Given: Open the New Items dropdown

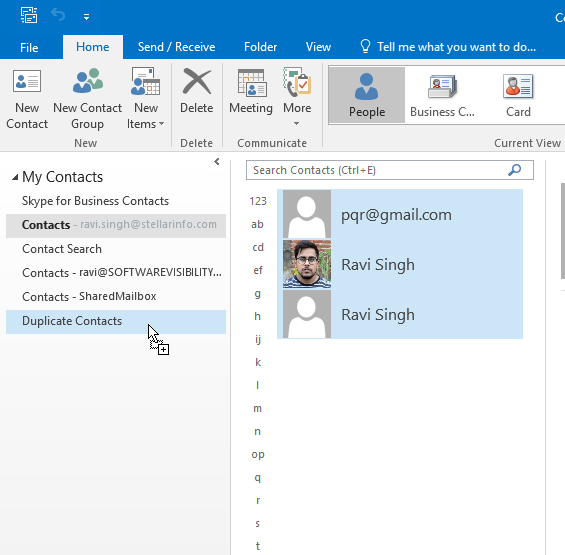Looking at the screenshot, I should 146,98.
